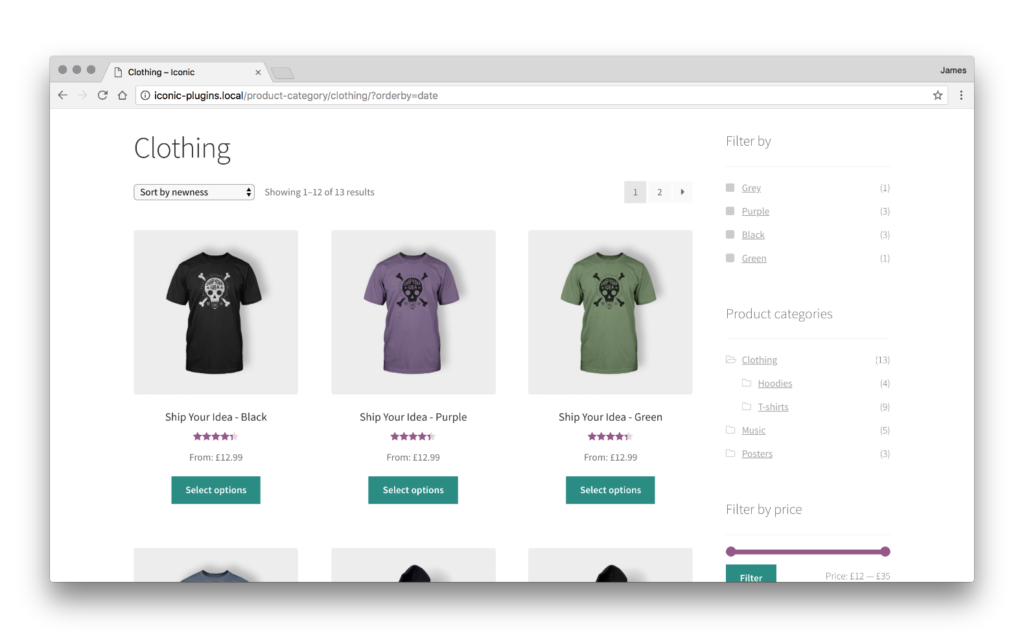The height and width of the screenshot is (639, 1024).
Task: Bookmark this page using the star icon
Action: point(937,96)
